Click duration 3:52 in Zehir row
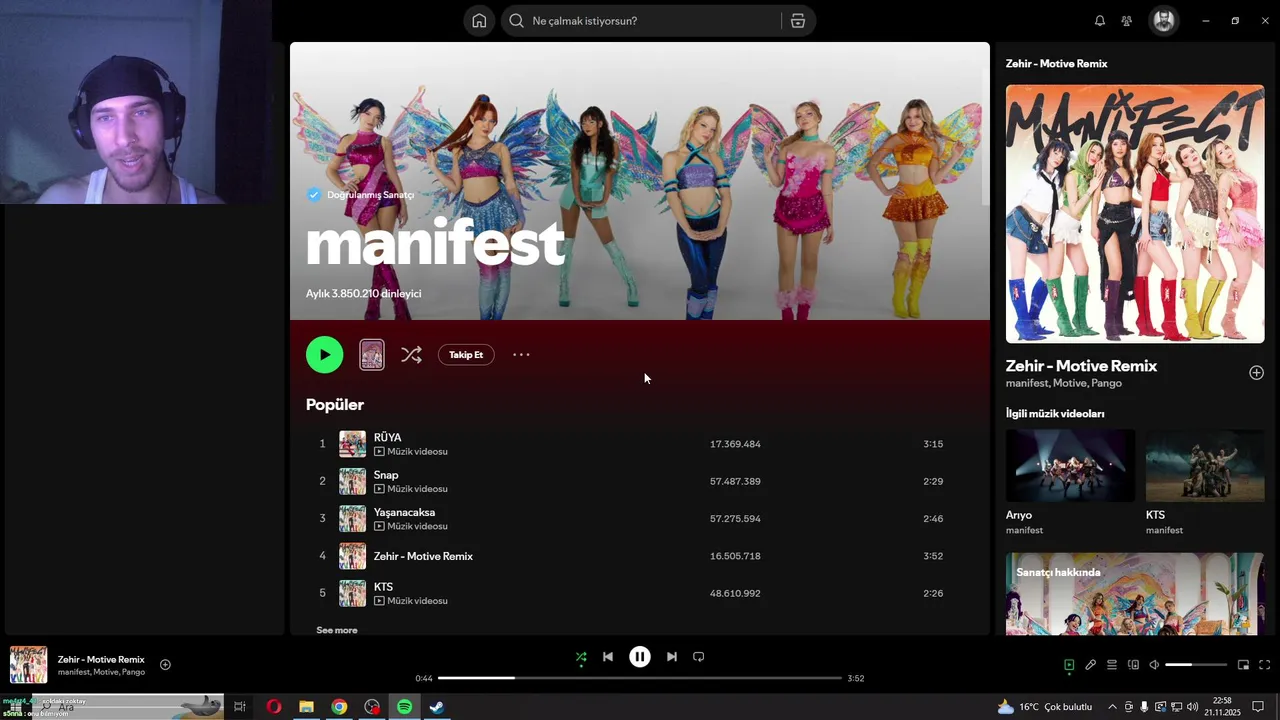 (933, 556)
